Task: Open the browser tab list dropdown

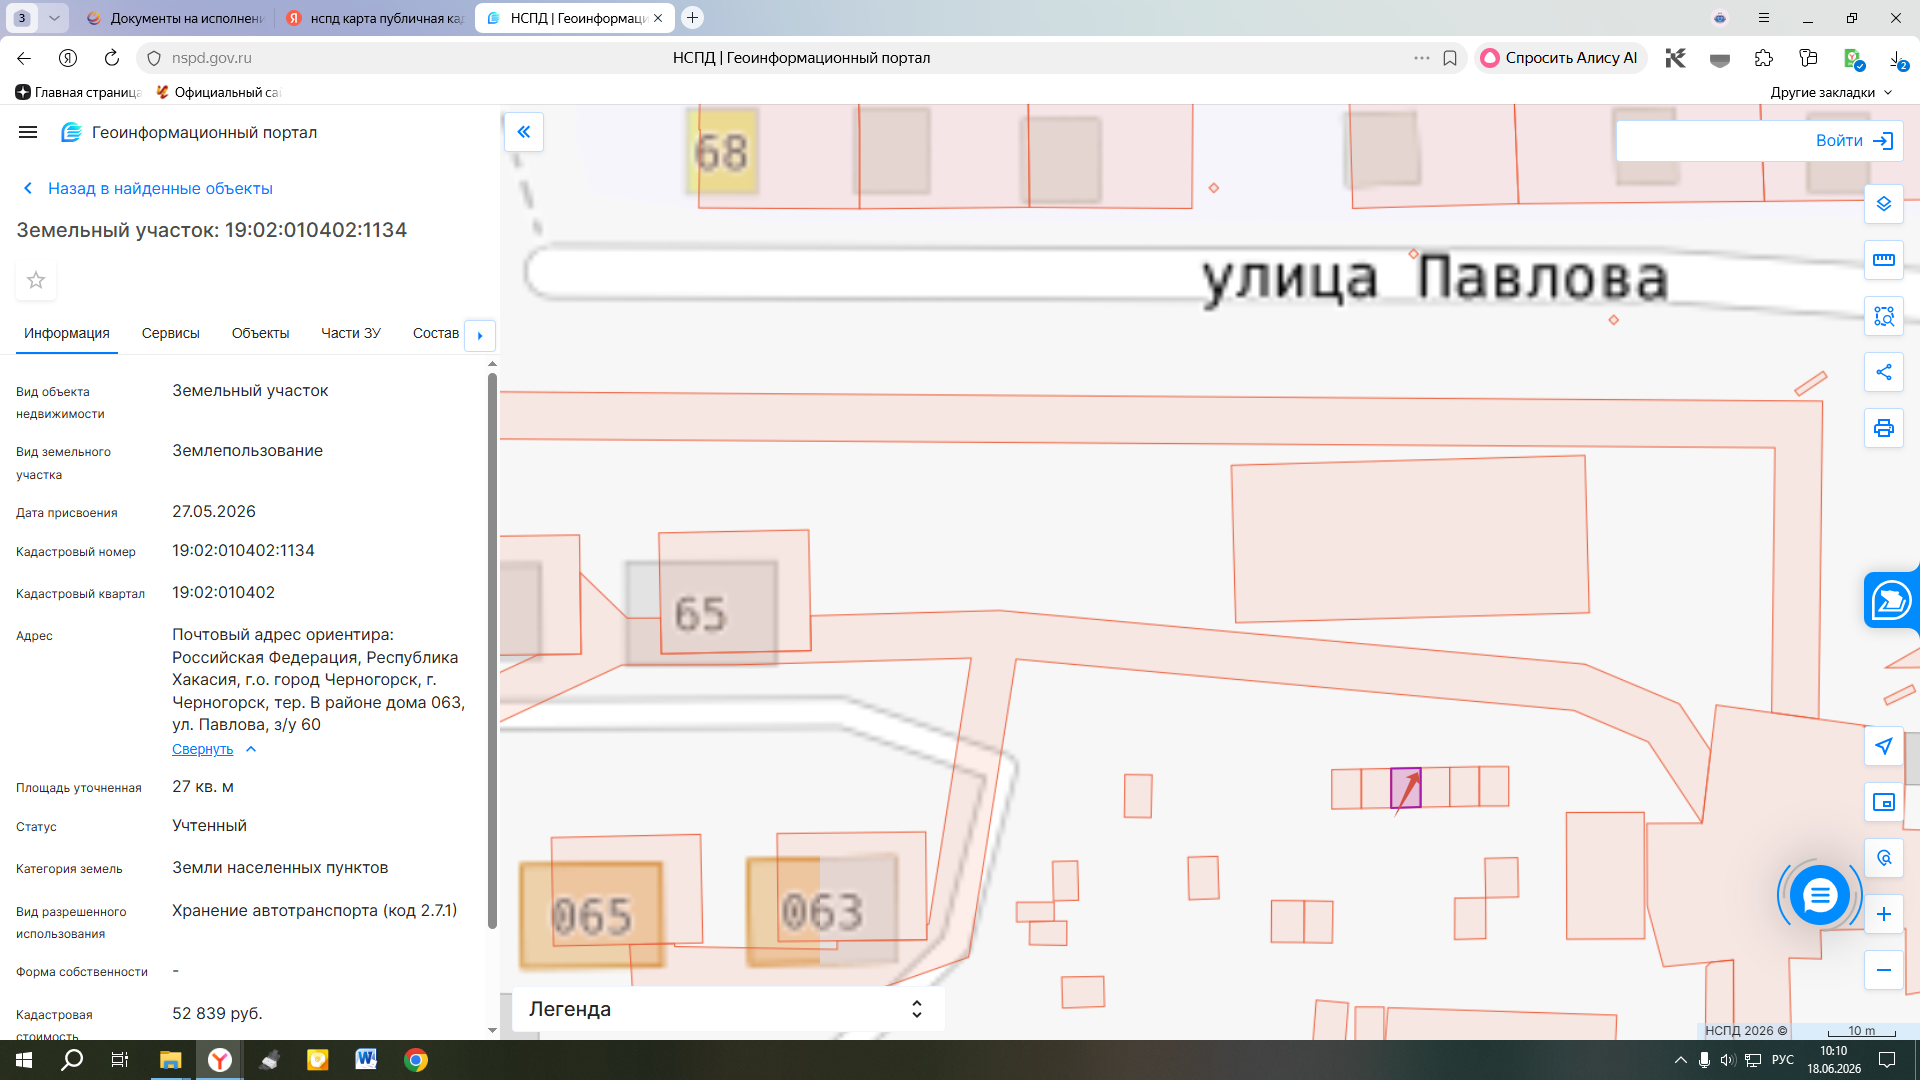Action: pyautogui.click(x=54, y=18)
